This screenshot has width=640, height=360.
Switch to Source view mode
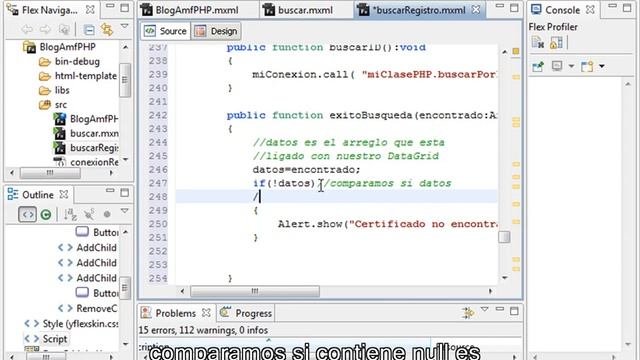click(166, 31)
